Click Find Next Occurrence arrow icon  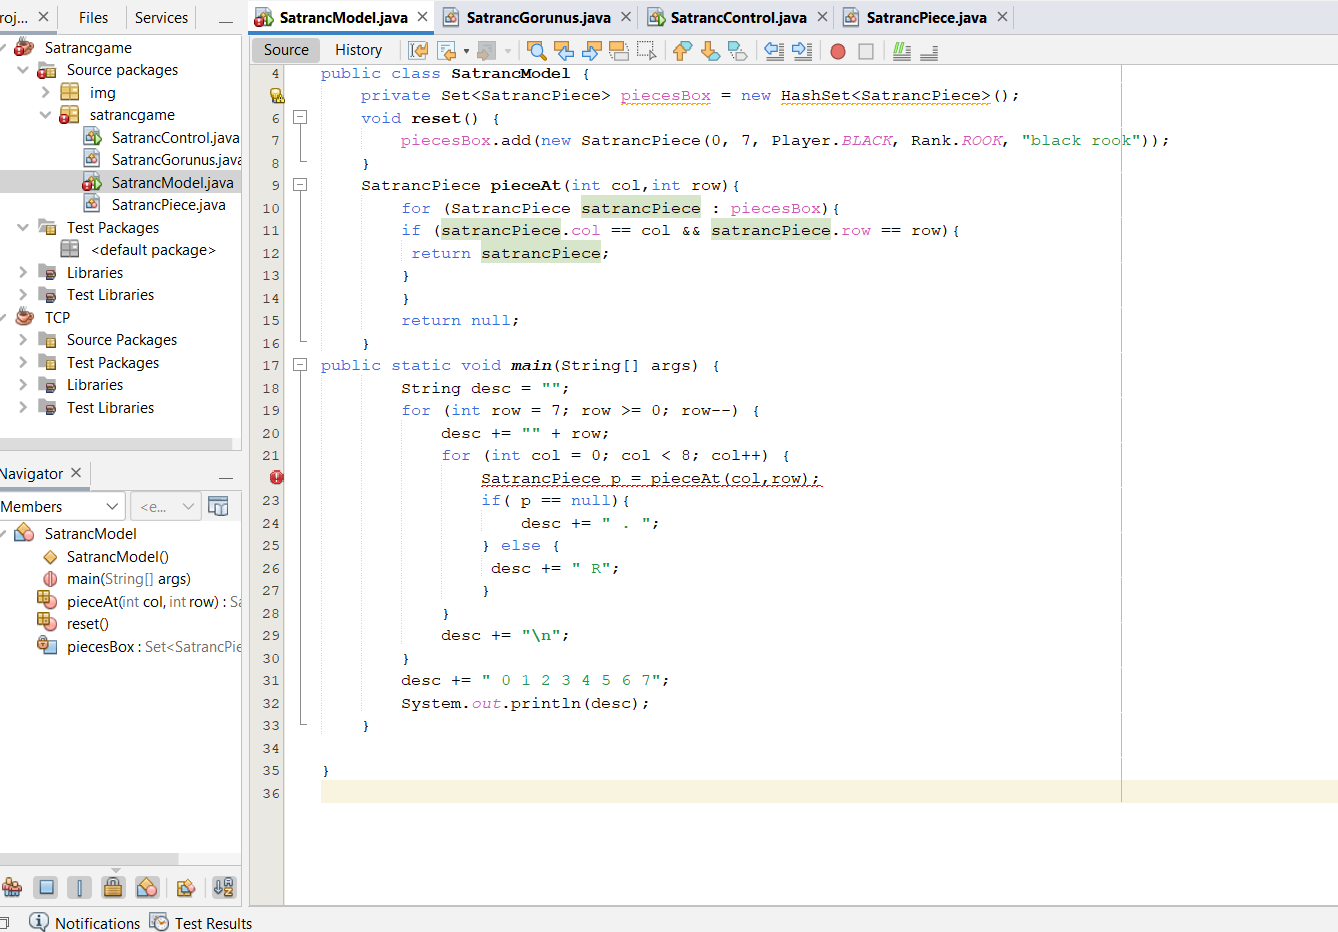tap(591, 51)
